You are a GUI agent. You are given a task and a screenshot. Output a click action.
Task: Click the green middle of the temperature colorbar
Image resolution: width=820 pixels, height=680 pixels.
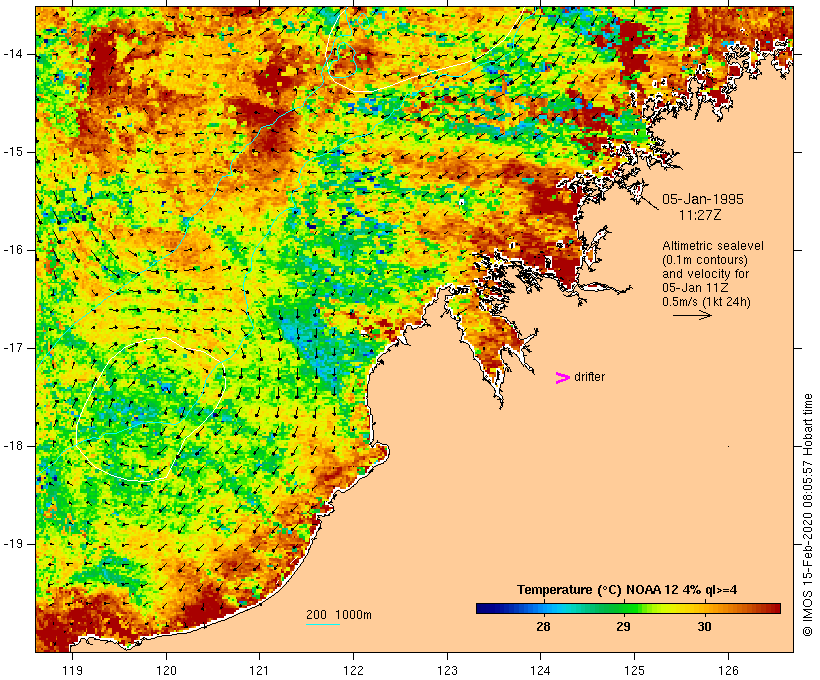628,608
